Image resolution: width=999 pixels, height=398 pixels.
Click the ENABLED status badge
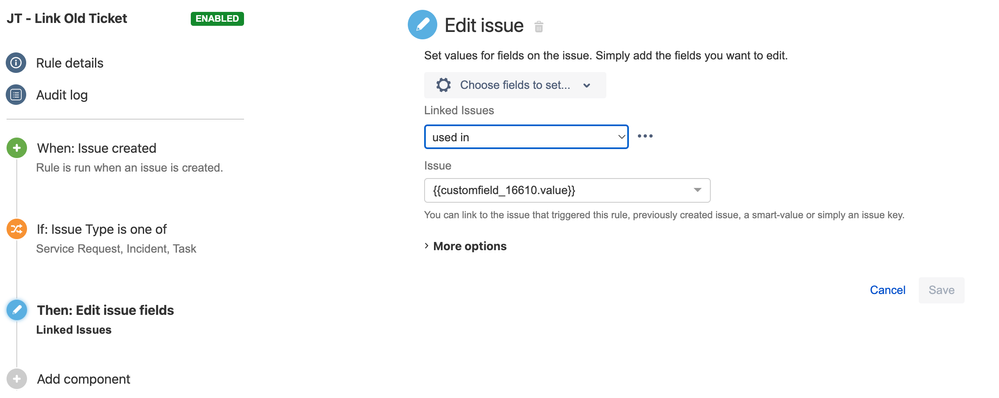point(217,18)
